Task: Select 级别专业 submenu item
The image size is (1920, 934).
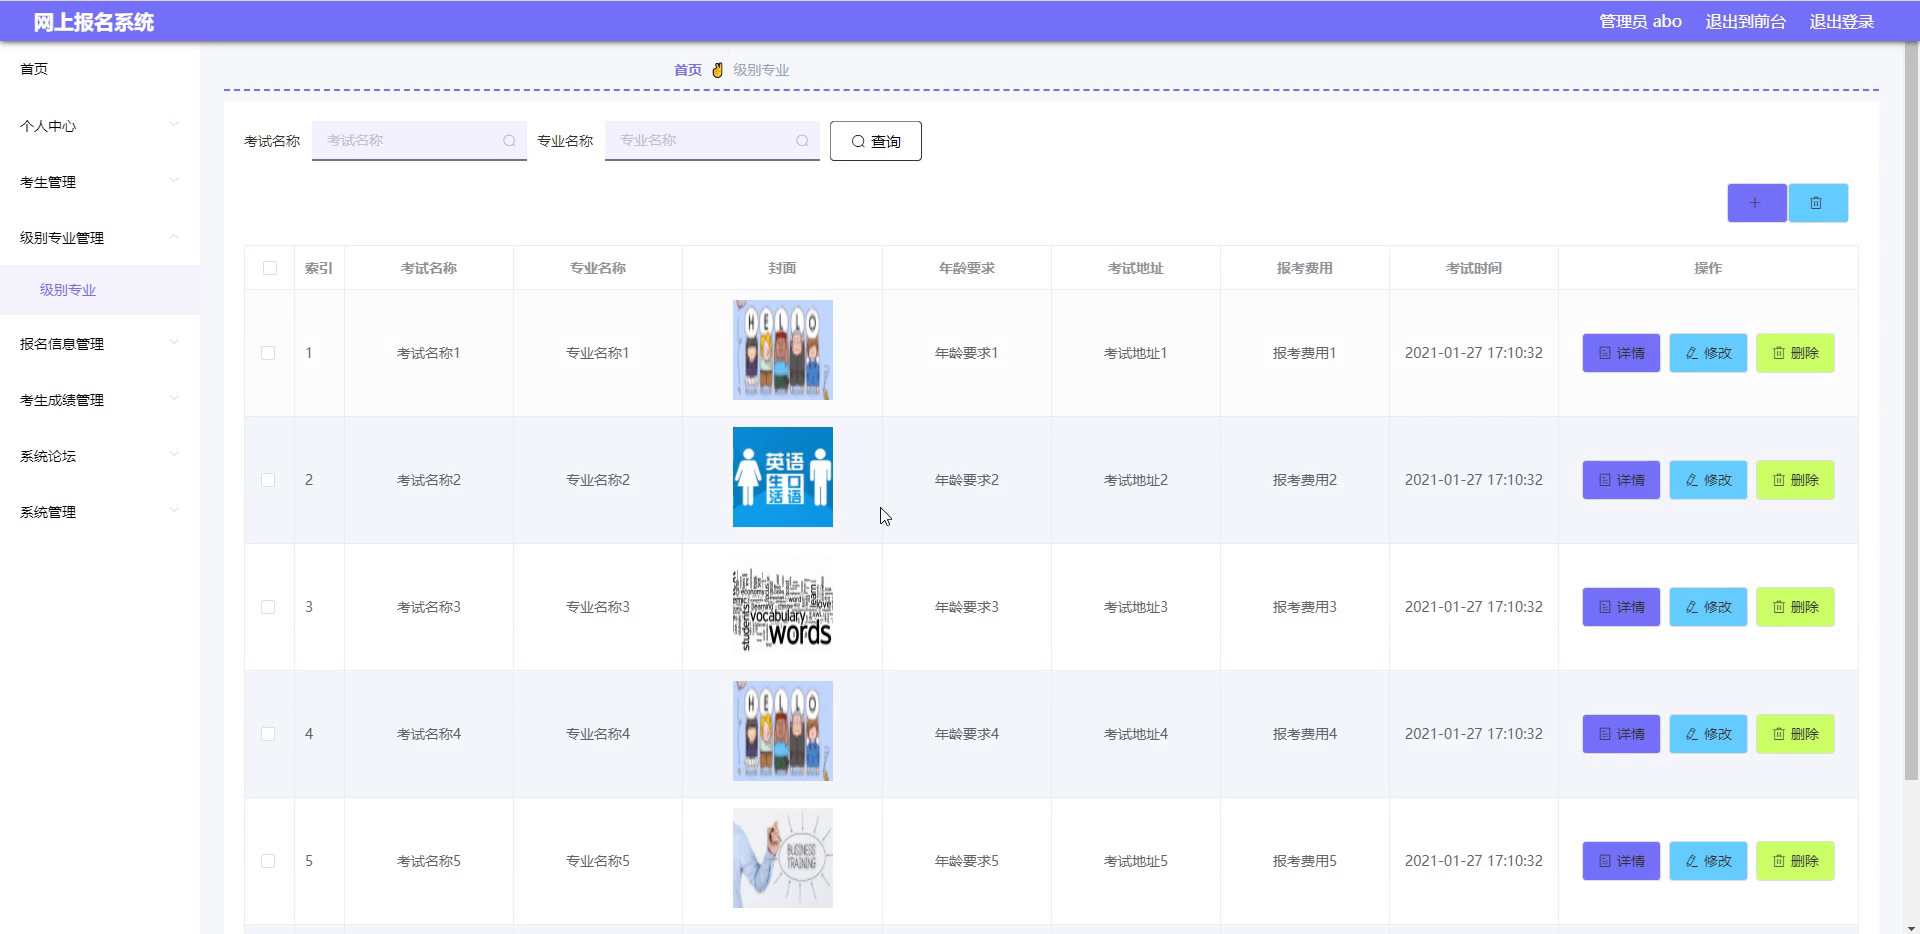Action: (x=100, y=290)
